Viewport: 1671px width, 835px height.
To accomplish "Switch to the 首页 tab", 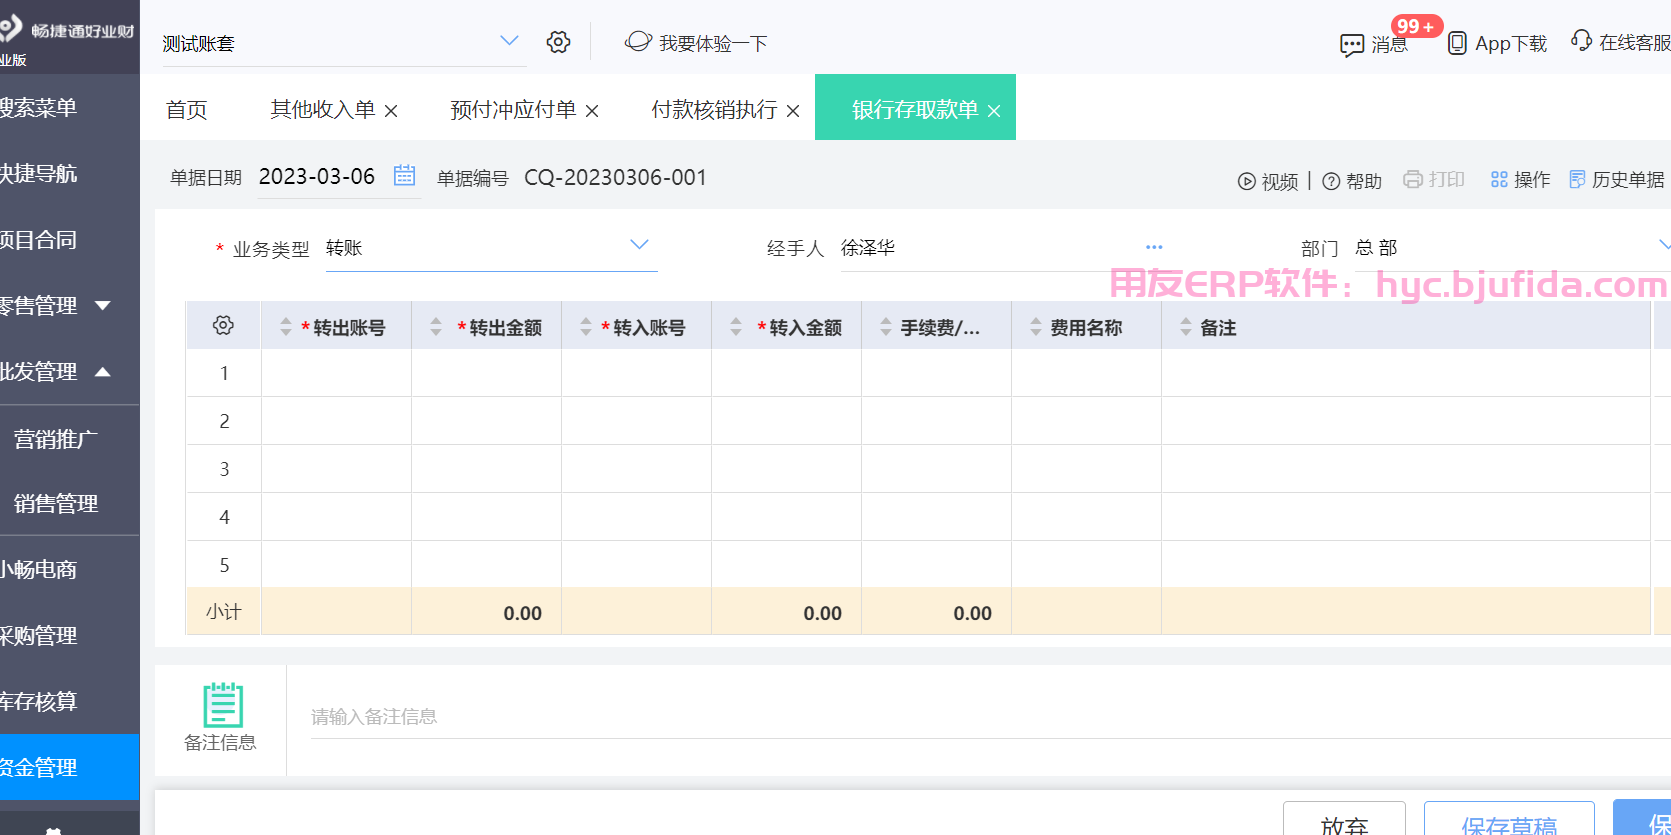I will click(x=187, y=110).
